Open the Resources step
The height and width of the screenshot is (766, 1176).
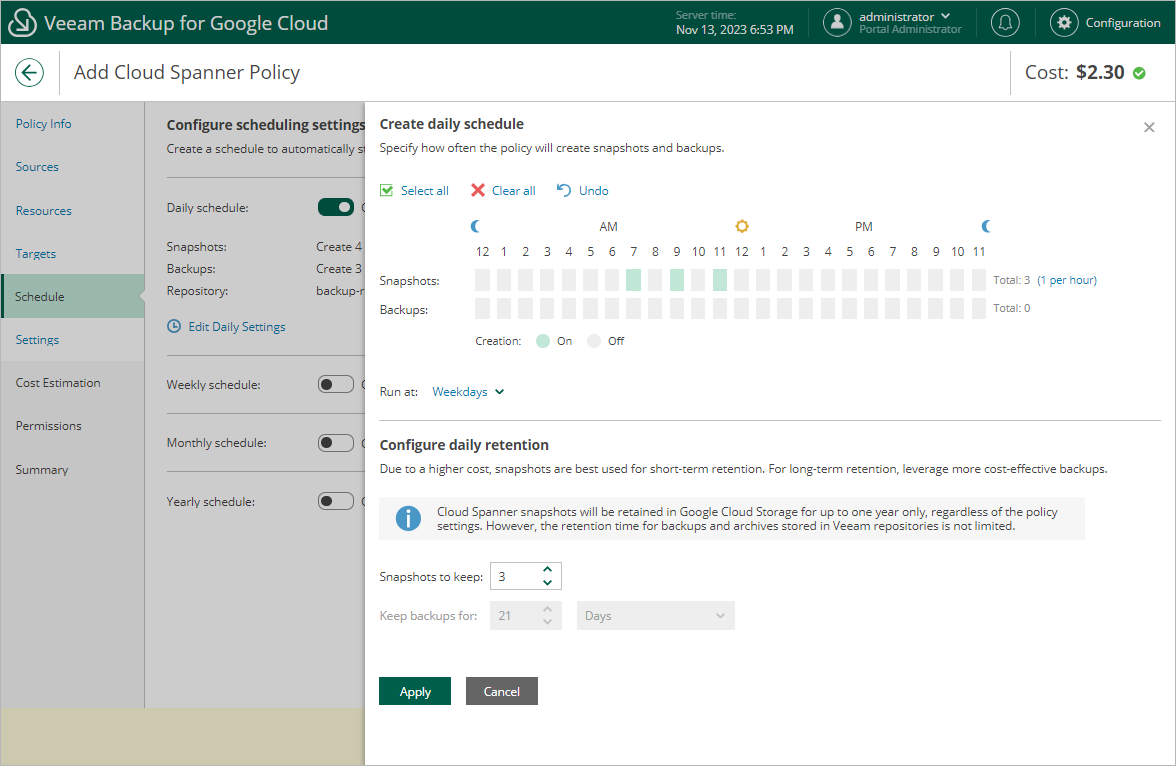[x=44, y=211]
